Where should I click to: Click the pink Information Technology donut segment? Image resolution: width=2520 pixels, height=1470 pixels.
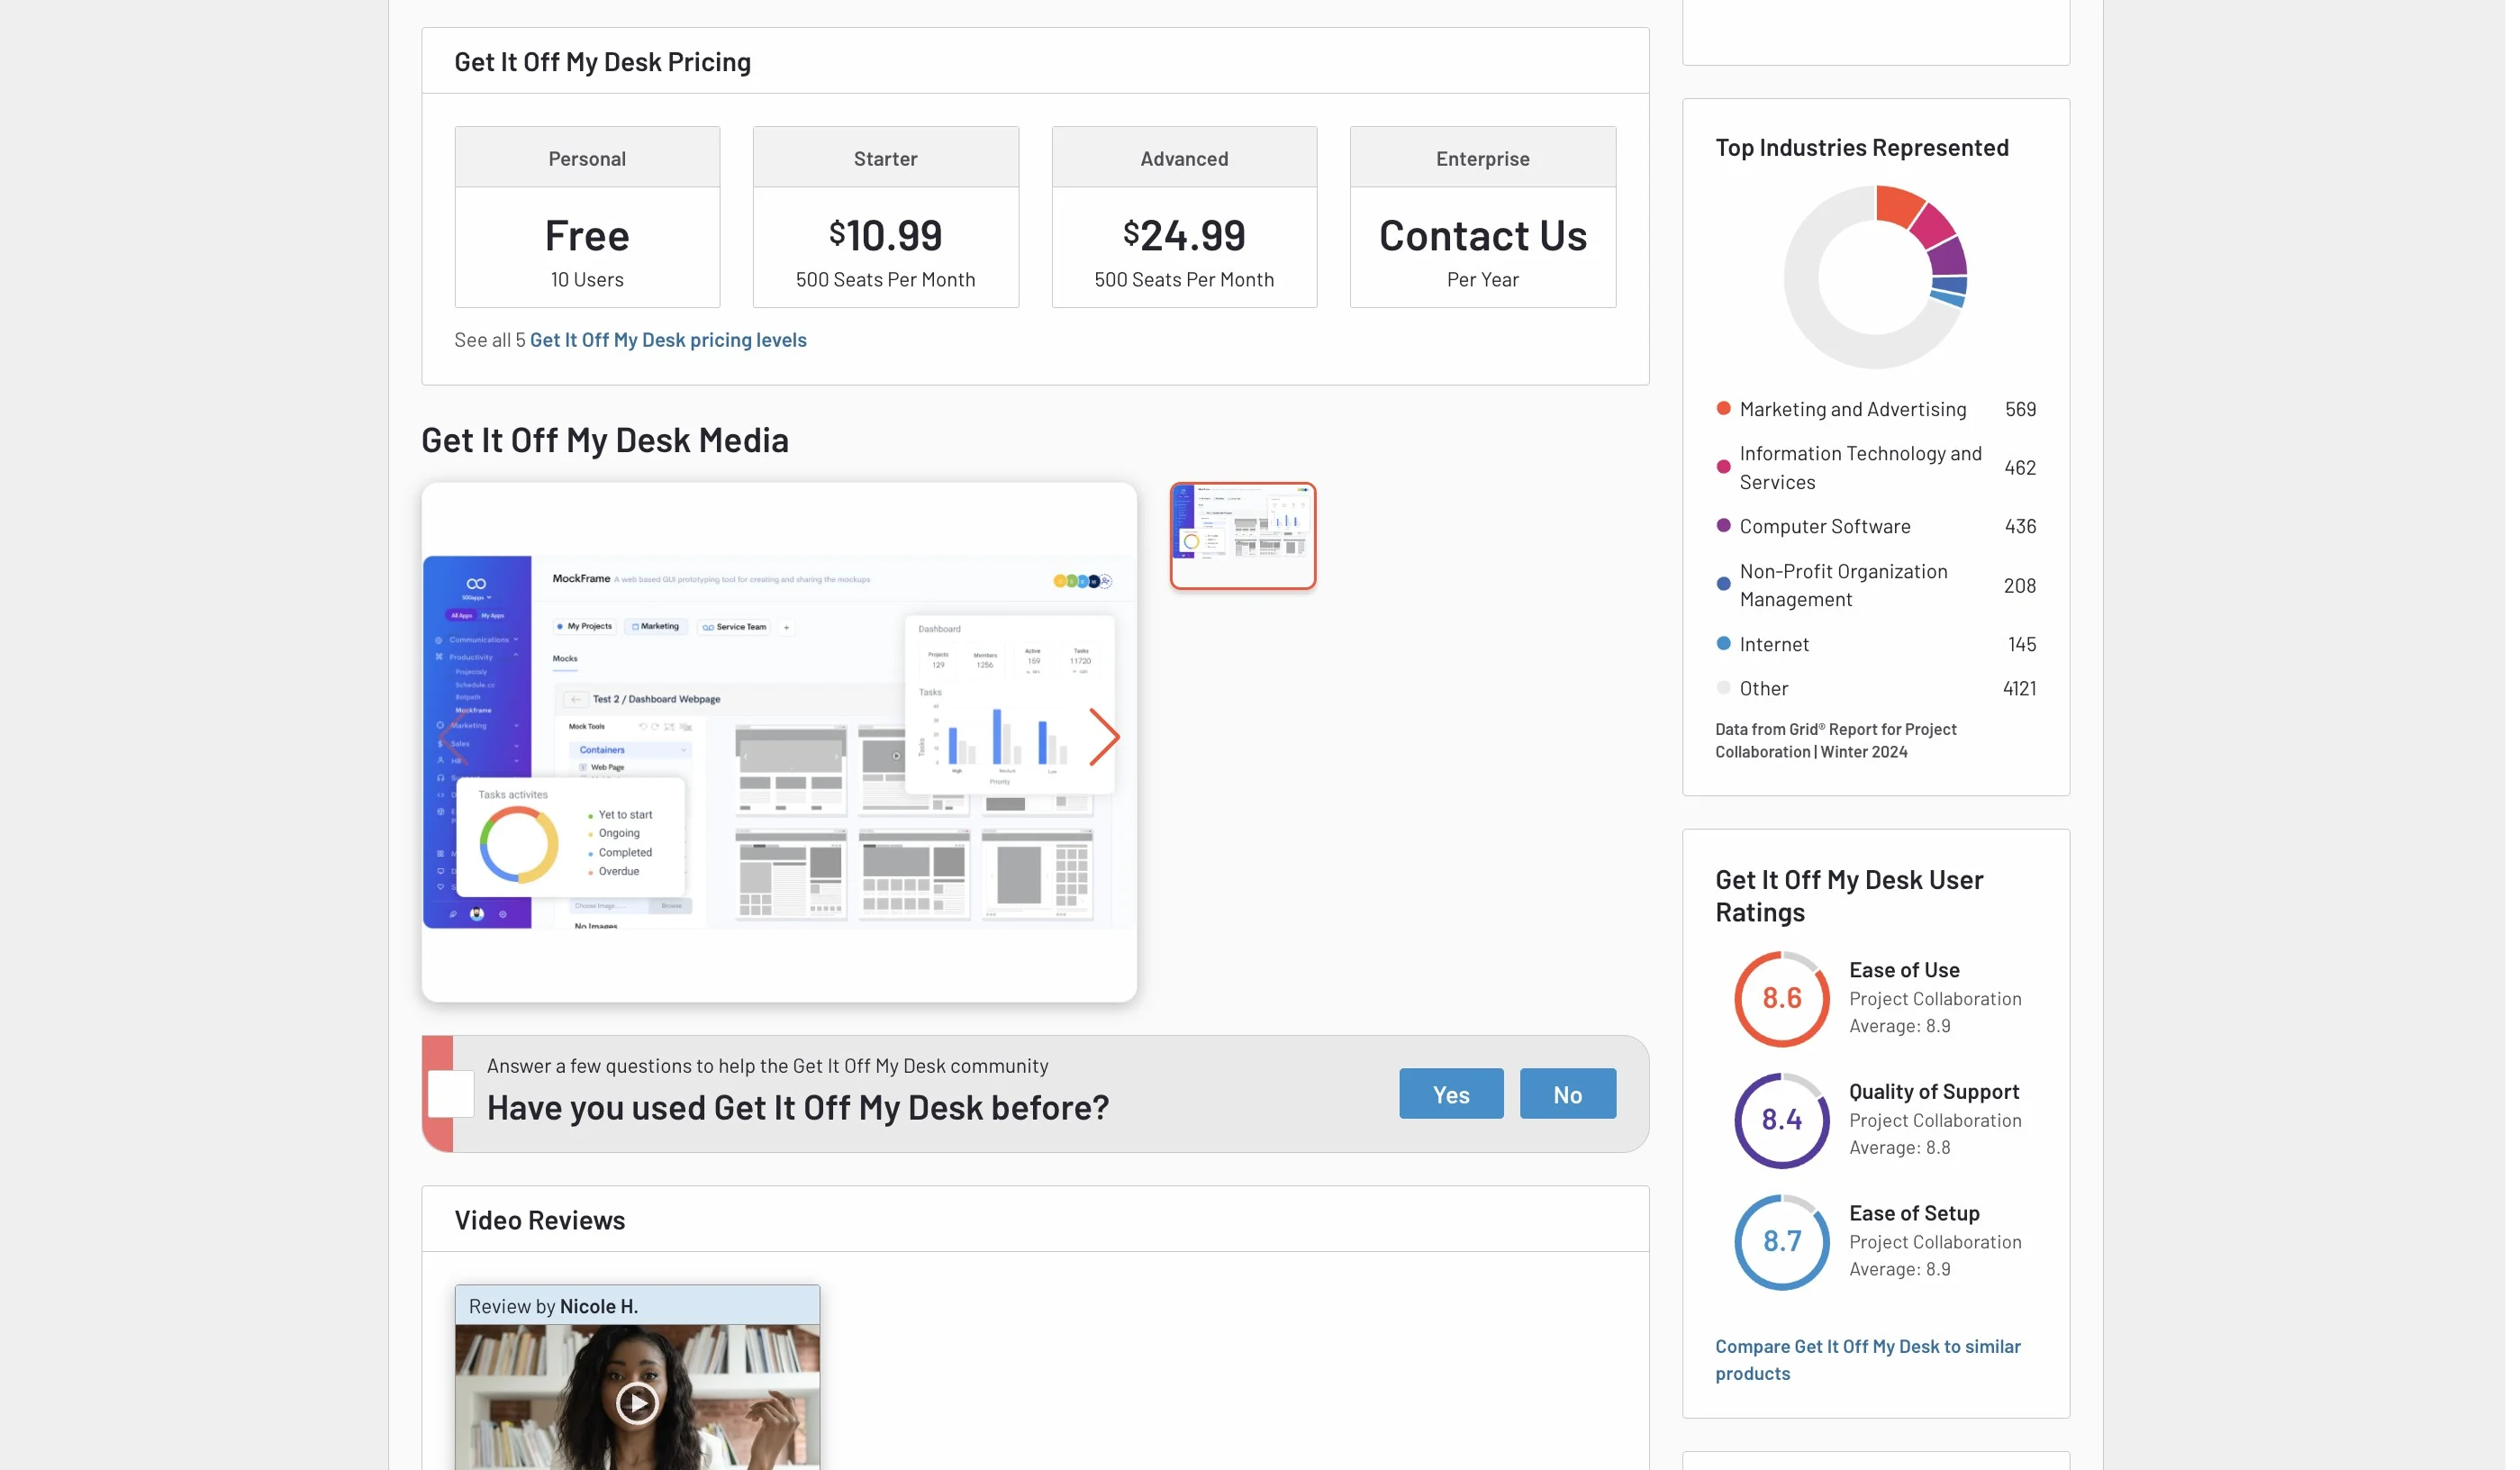pyautogui.click(x=1932, y=228)
